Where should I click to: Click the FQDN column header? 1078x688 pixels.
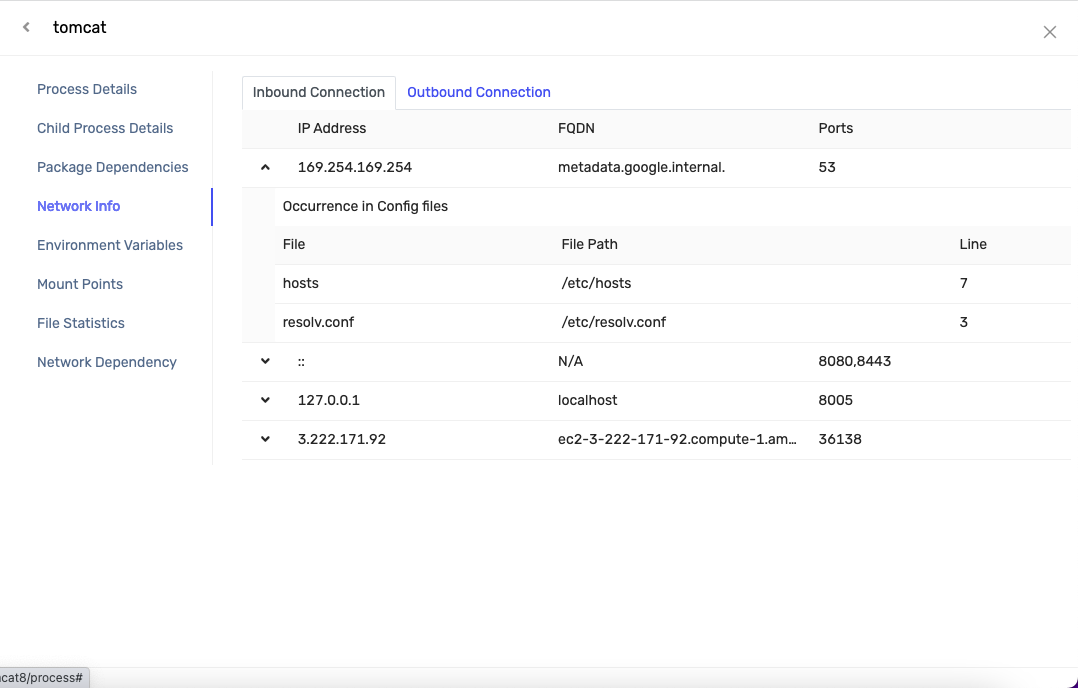pos(576,129)
